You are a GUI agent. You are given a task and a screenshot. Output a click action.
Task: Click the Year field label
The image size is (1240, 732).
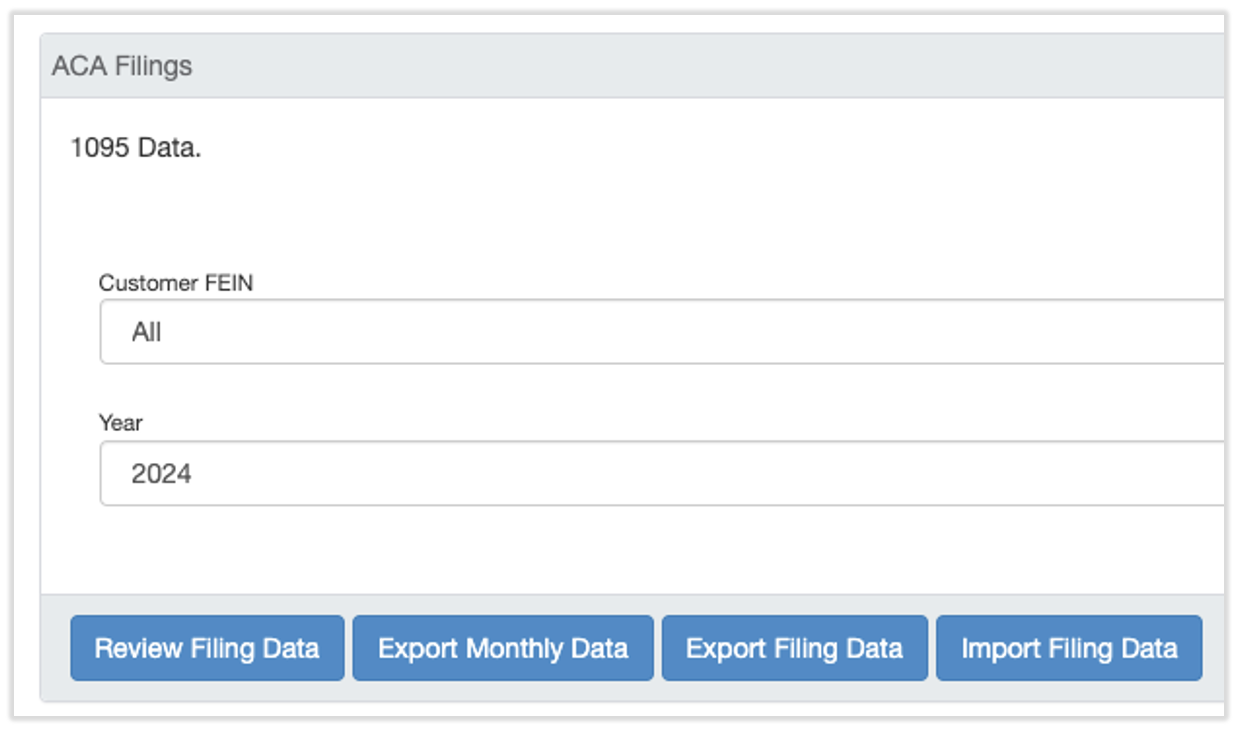click(120, 423)
